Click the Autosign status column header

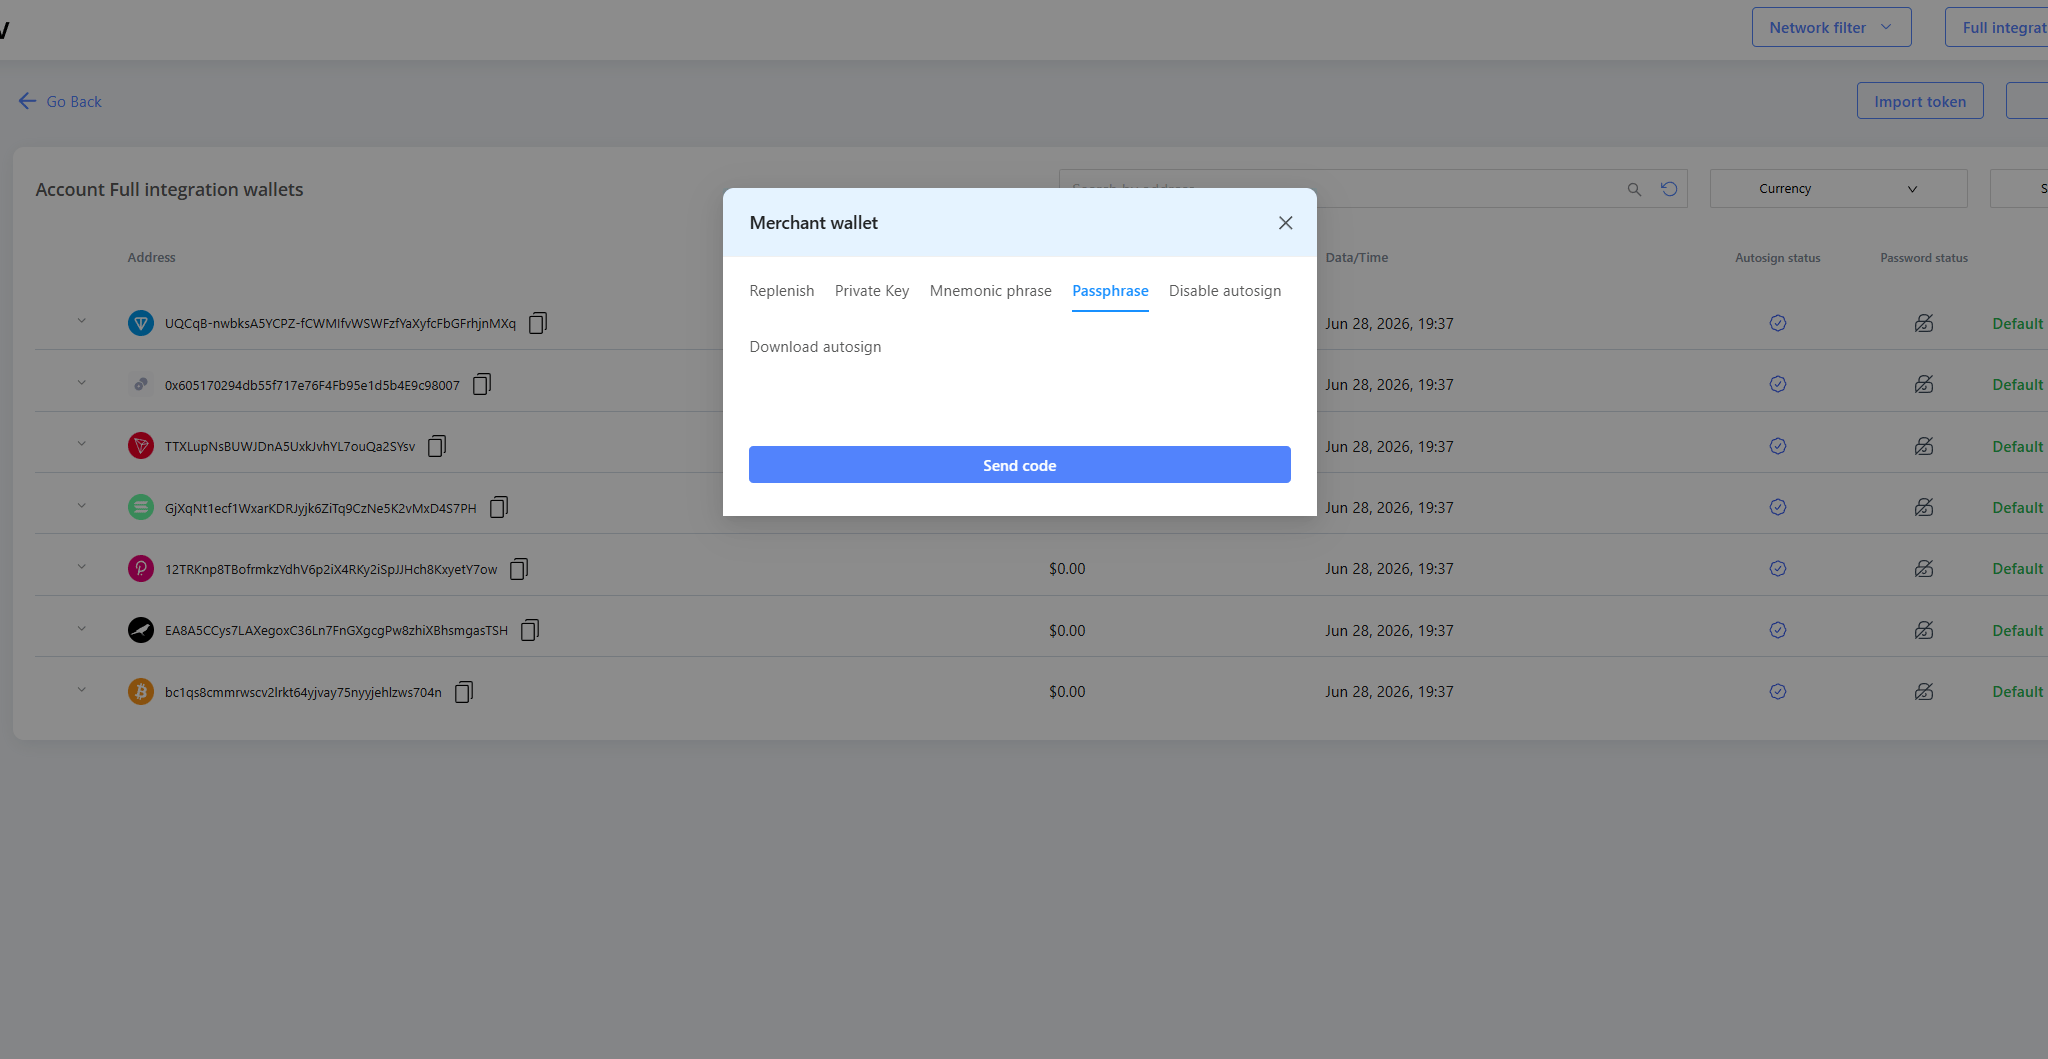point(1778,257)
